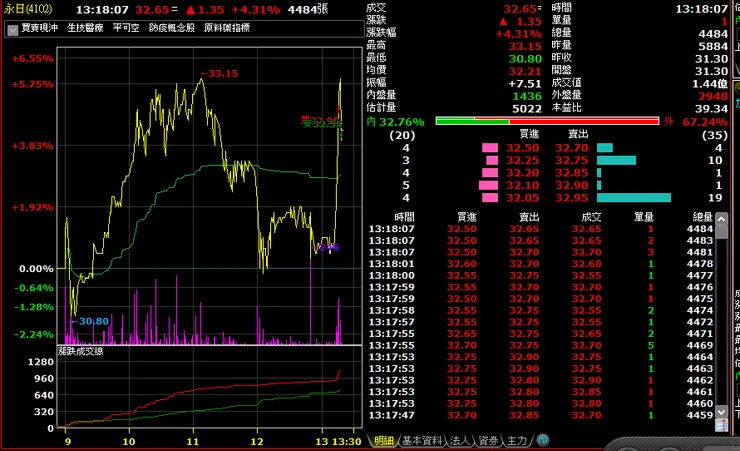
Task: Click the 成交值 value 1.44億
Action: pyautogui.click(x=710, y=84)
